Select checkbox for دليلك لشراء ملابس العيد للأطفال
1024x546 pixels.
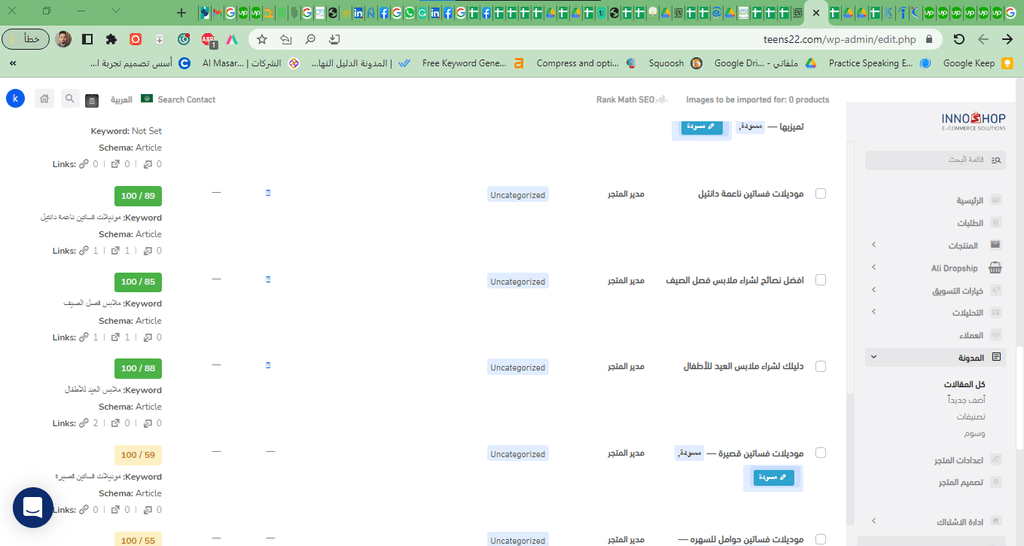click(x=820, y=366)
